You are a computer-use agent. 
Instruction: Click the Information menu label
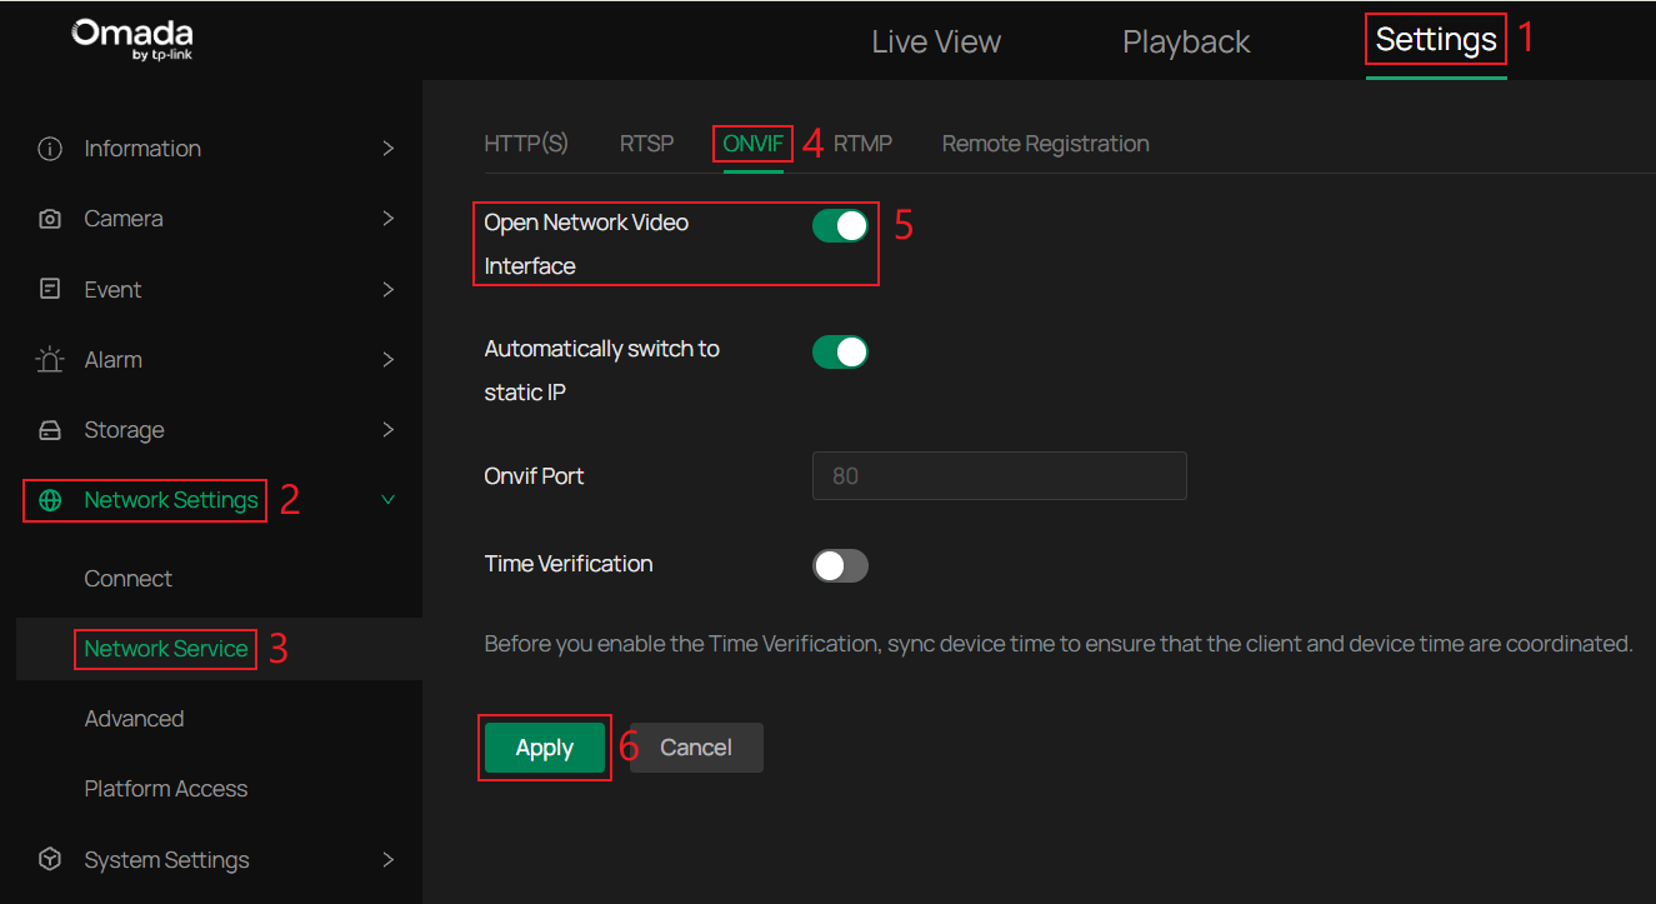click(143, 149)
